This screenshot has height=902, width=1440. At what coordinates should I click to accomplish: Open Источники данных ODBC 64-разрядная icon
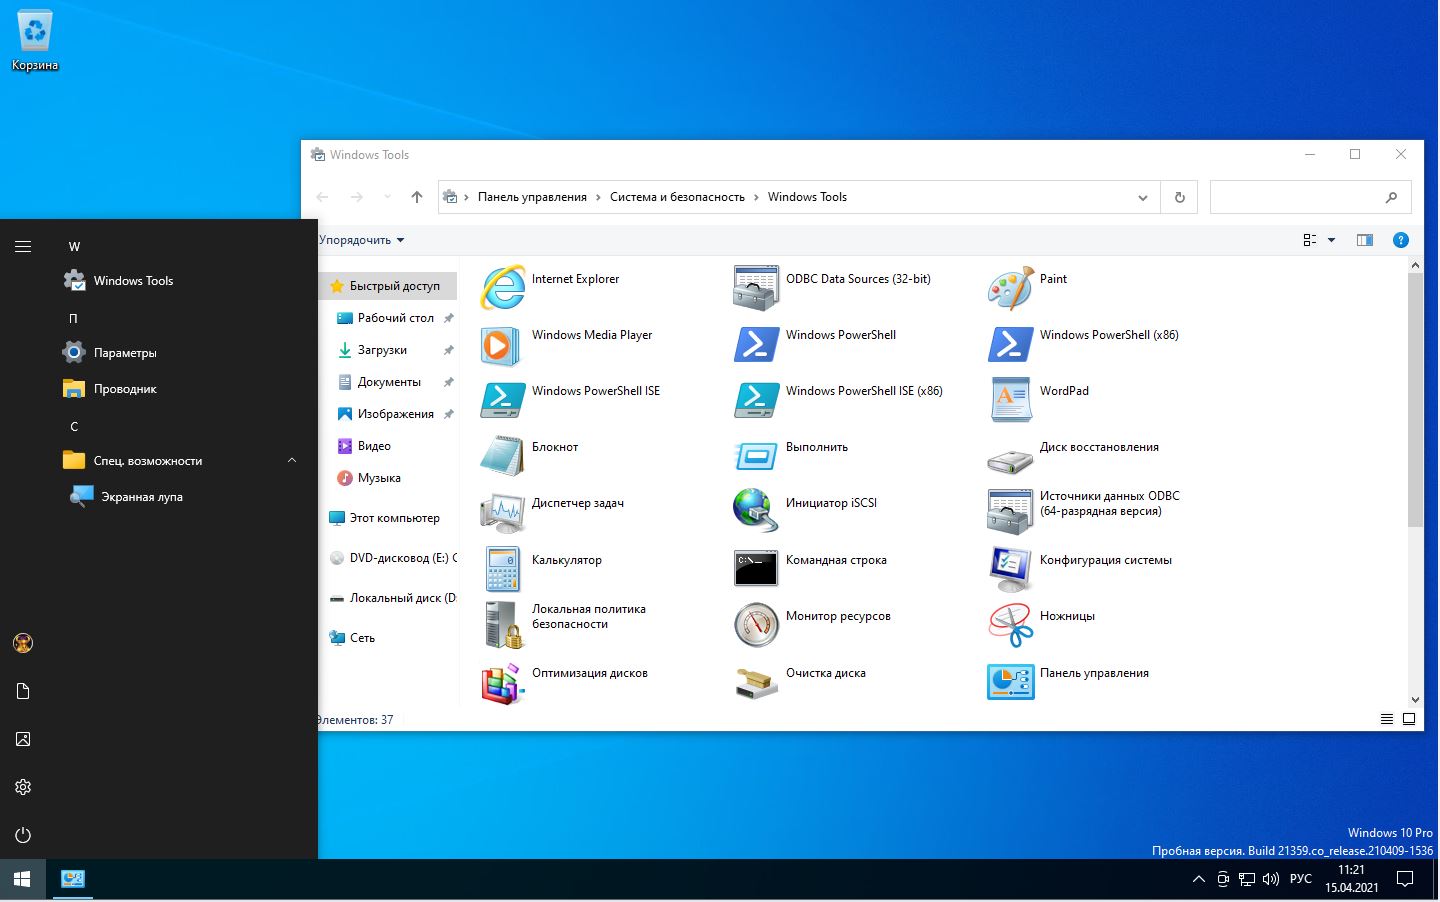pos(1010,512)
